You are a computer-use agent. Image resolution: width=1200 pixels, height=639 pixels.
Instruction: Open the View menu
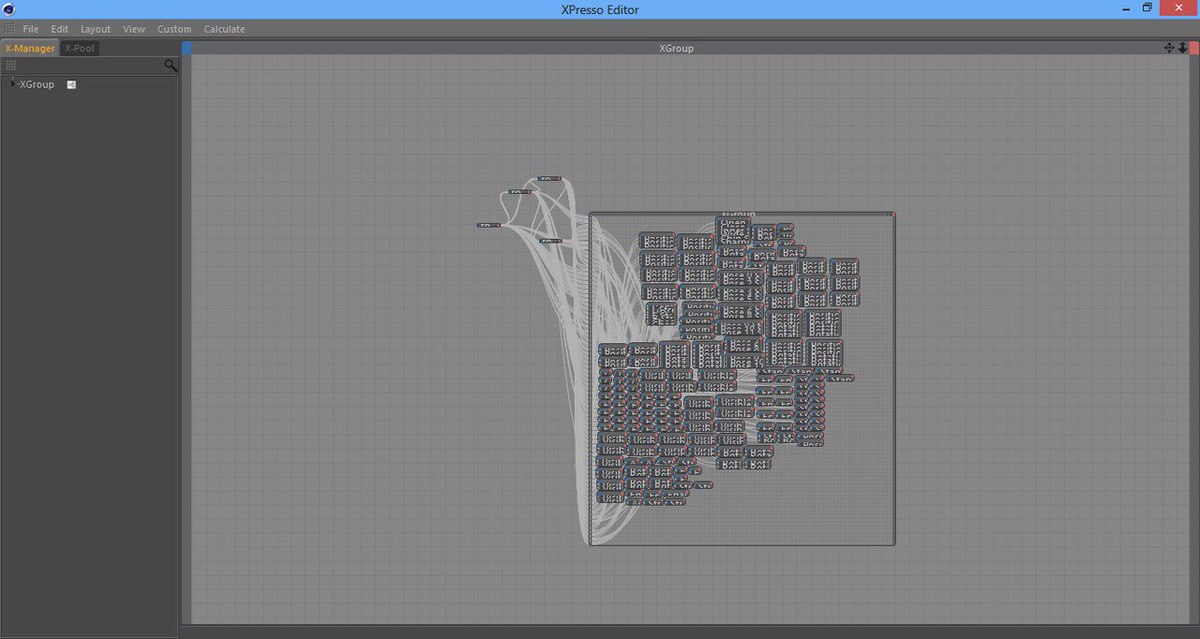[134, 29]
